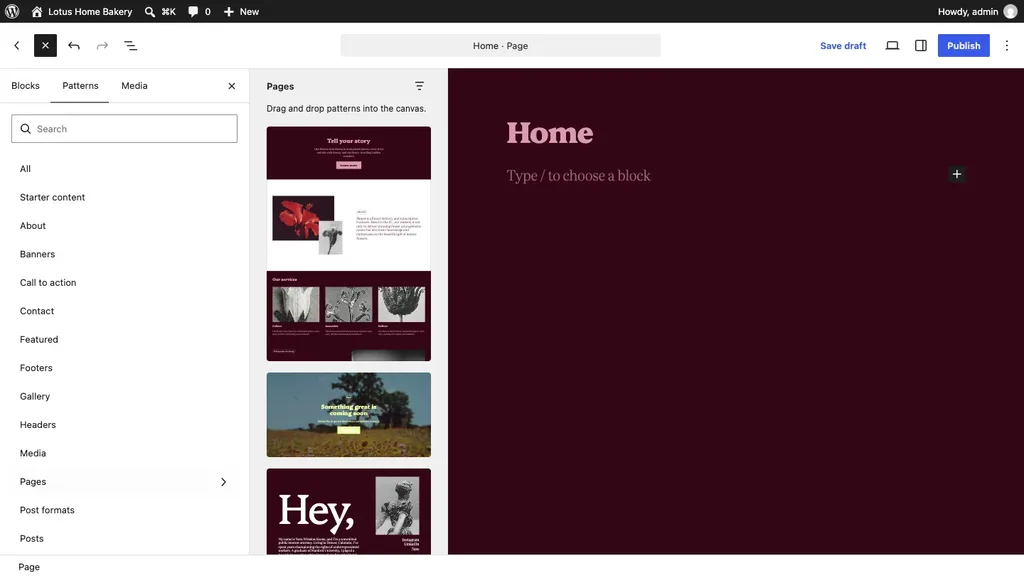Close the inserter panel with X

231,86
